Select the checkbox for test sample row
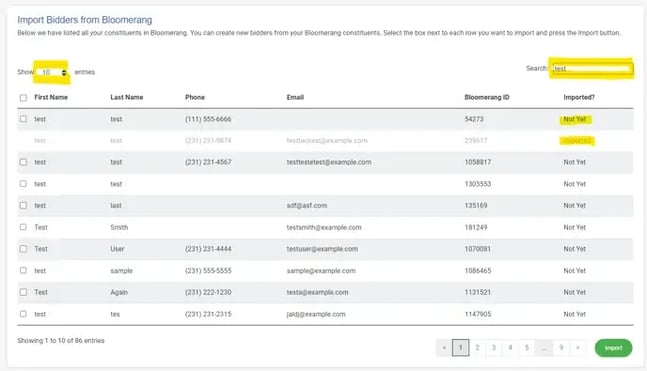647x371 pixels. 23,270
